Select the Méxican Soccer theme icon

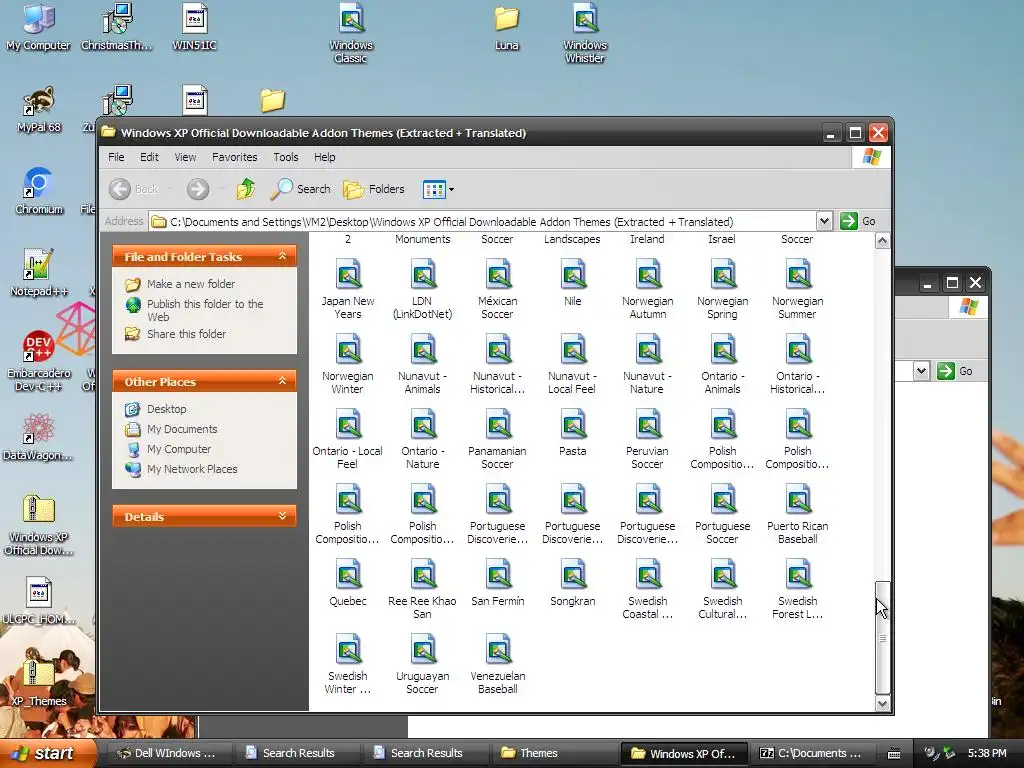point(498,288)
